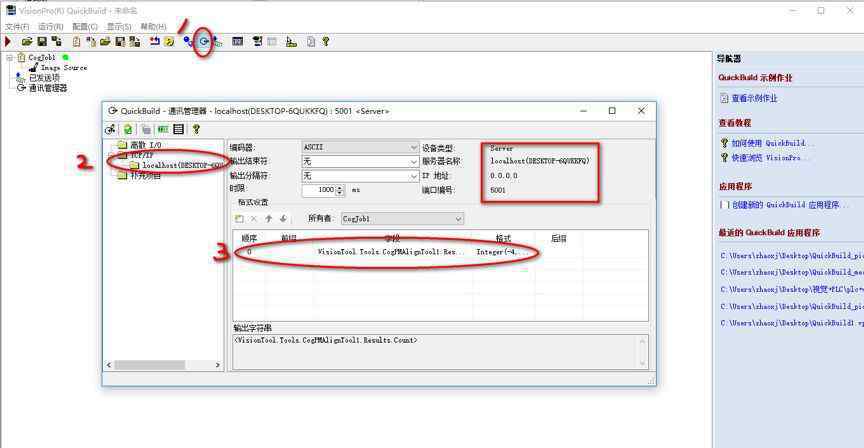This screenshot has height=448, width=864.
Task: Collapse the CogJob1 tree node
Action: [9, 57]
